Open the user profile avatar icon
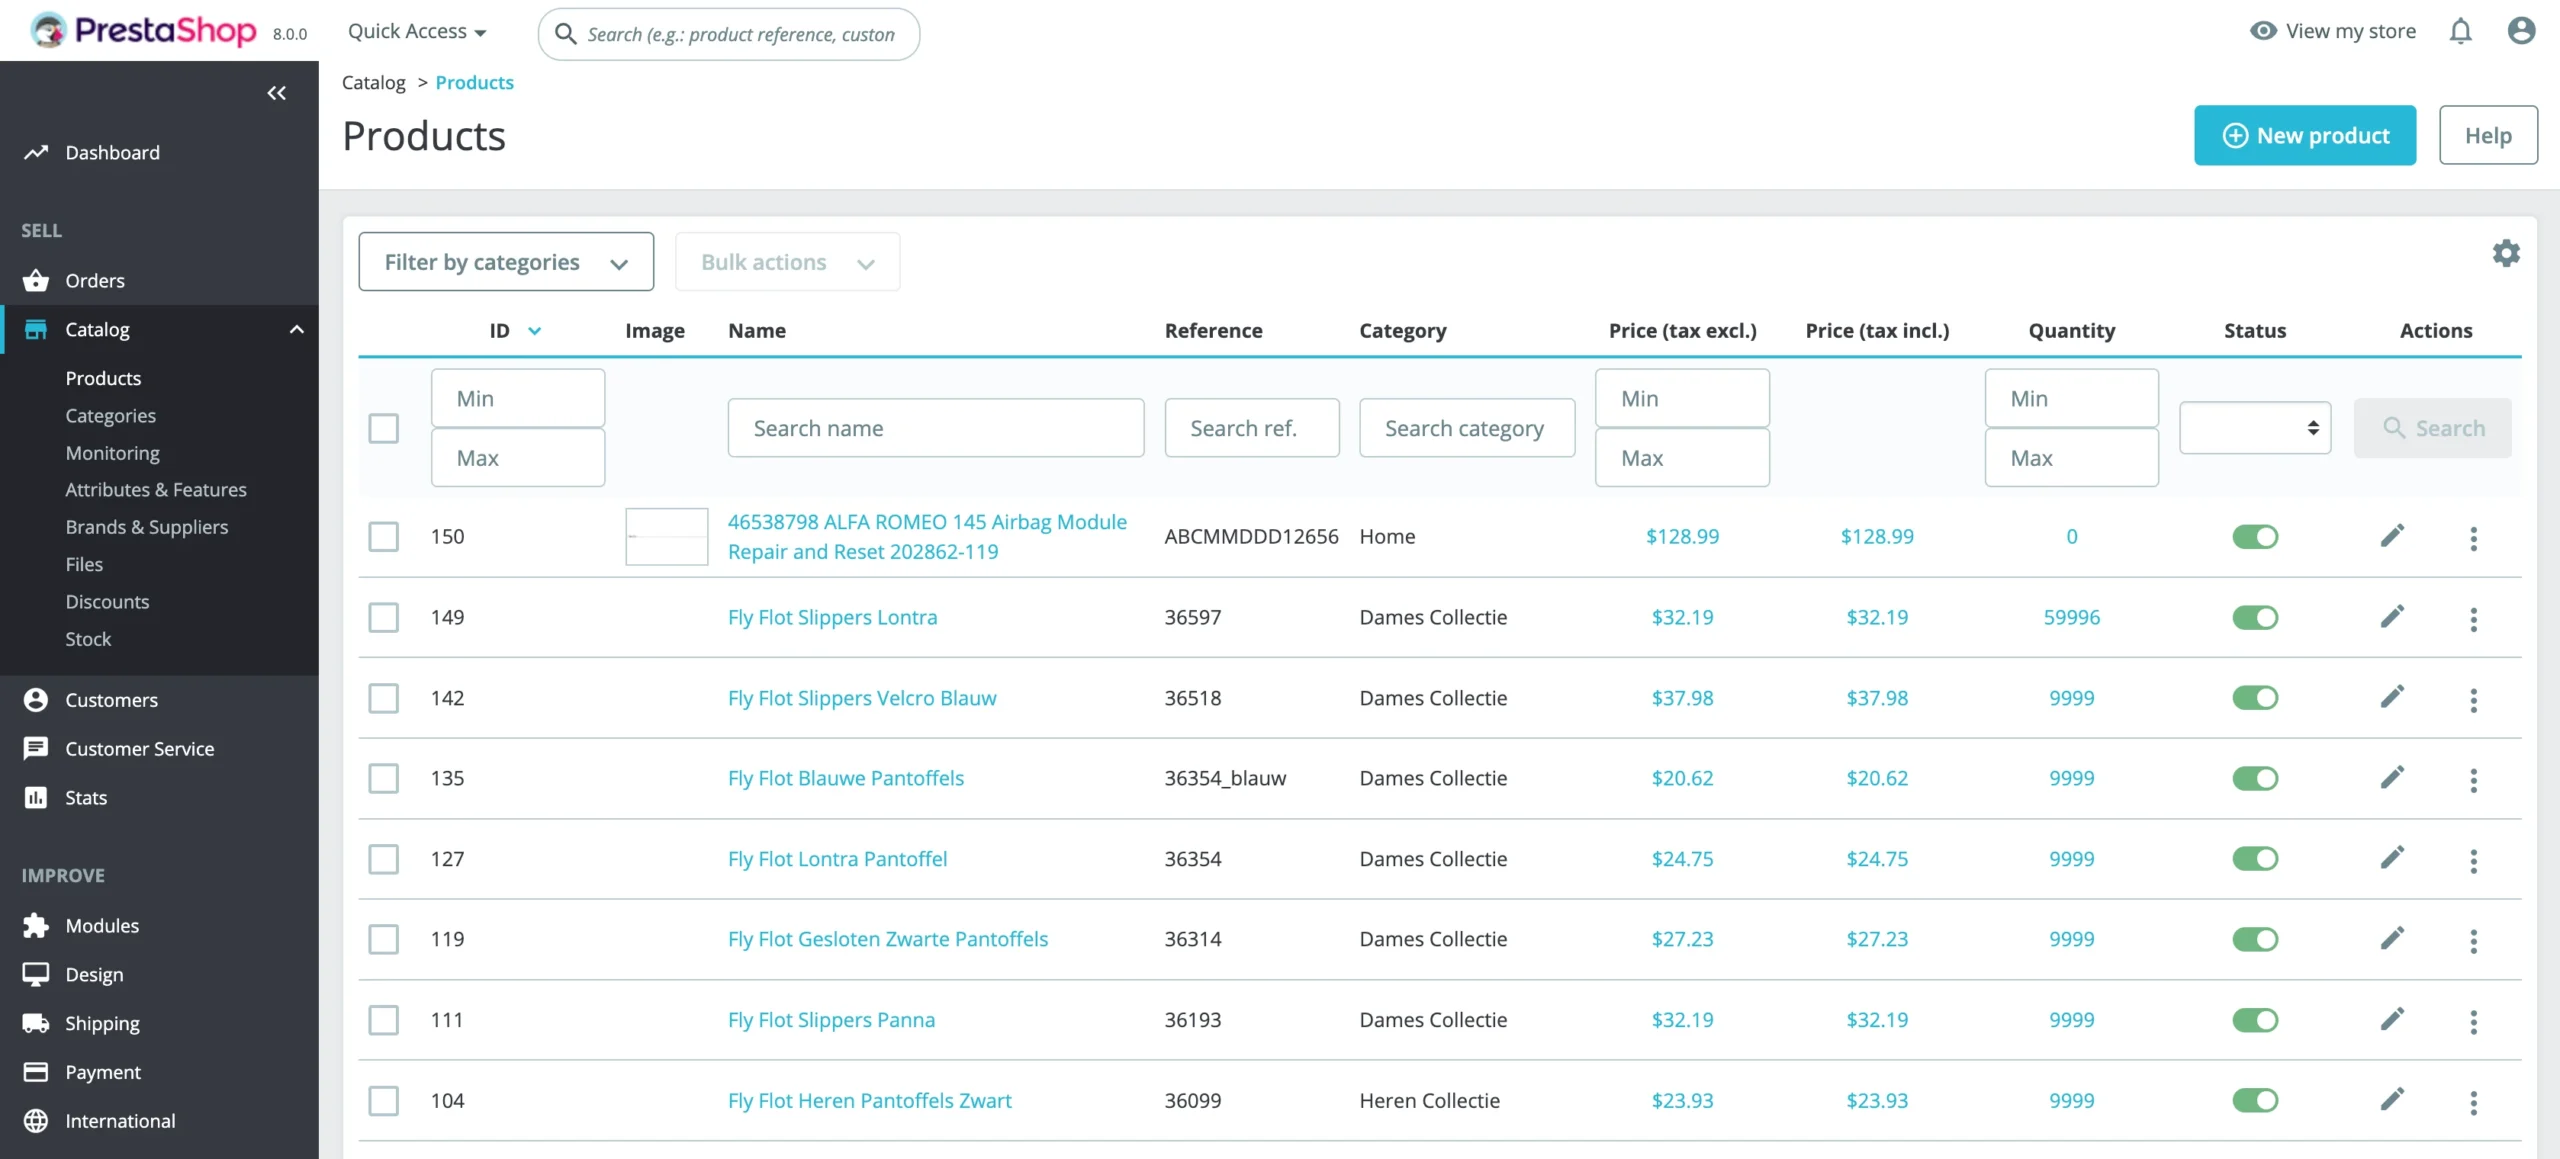The width and height of the screenshot is (2560, 1159). 2521,31
